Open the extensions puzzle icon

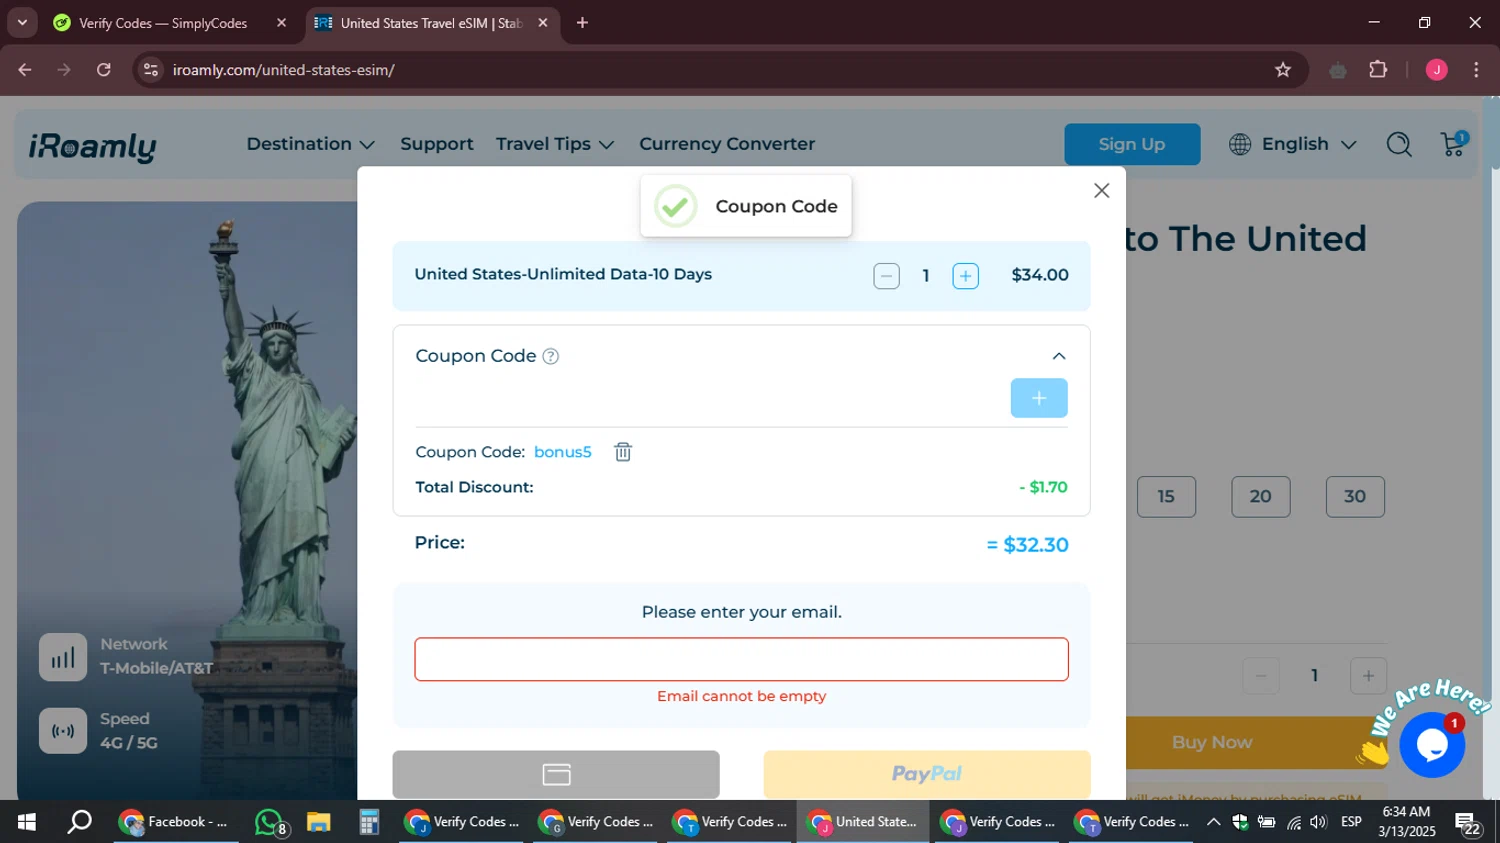coord(1378,70)
